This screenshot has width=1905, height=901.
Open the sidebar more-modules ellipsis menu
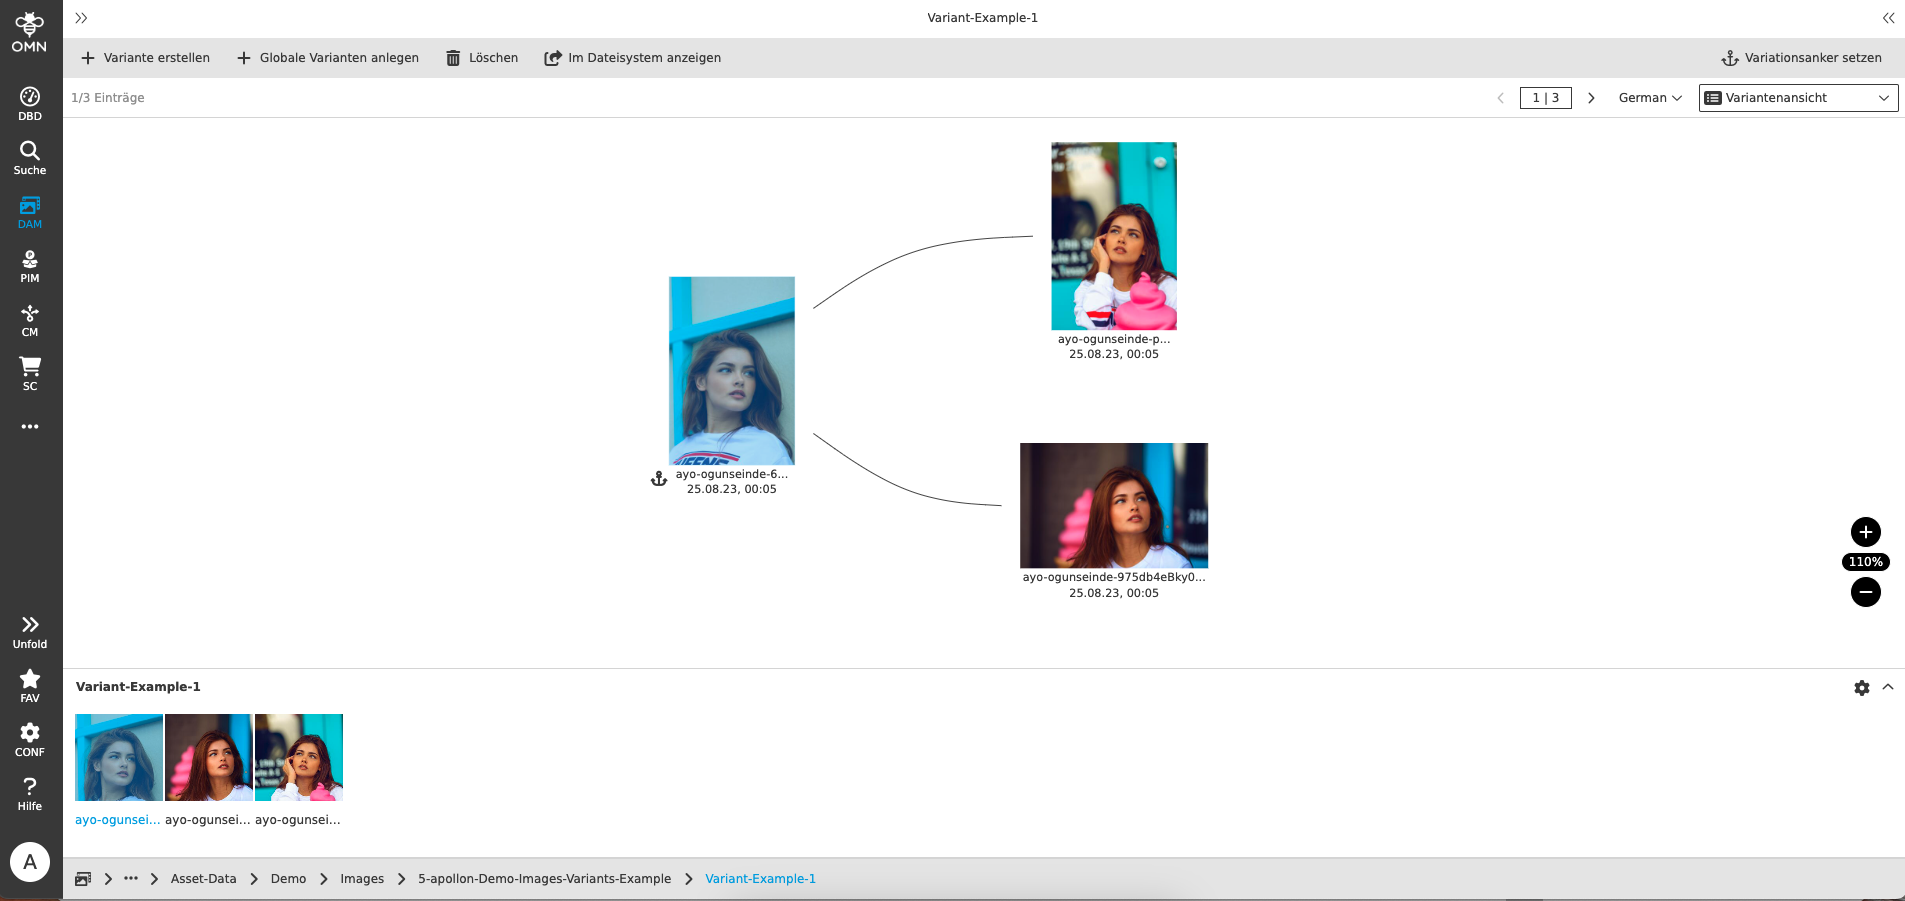tap(29, 426)
